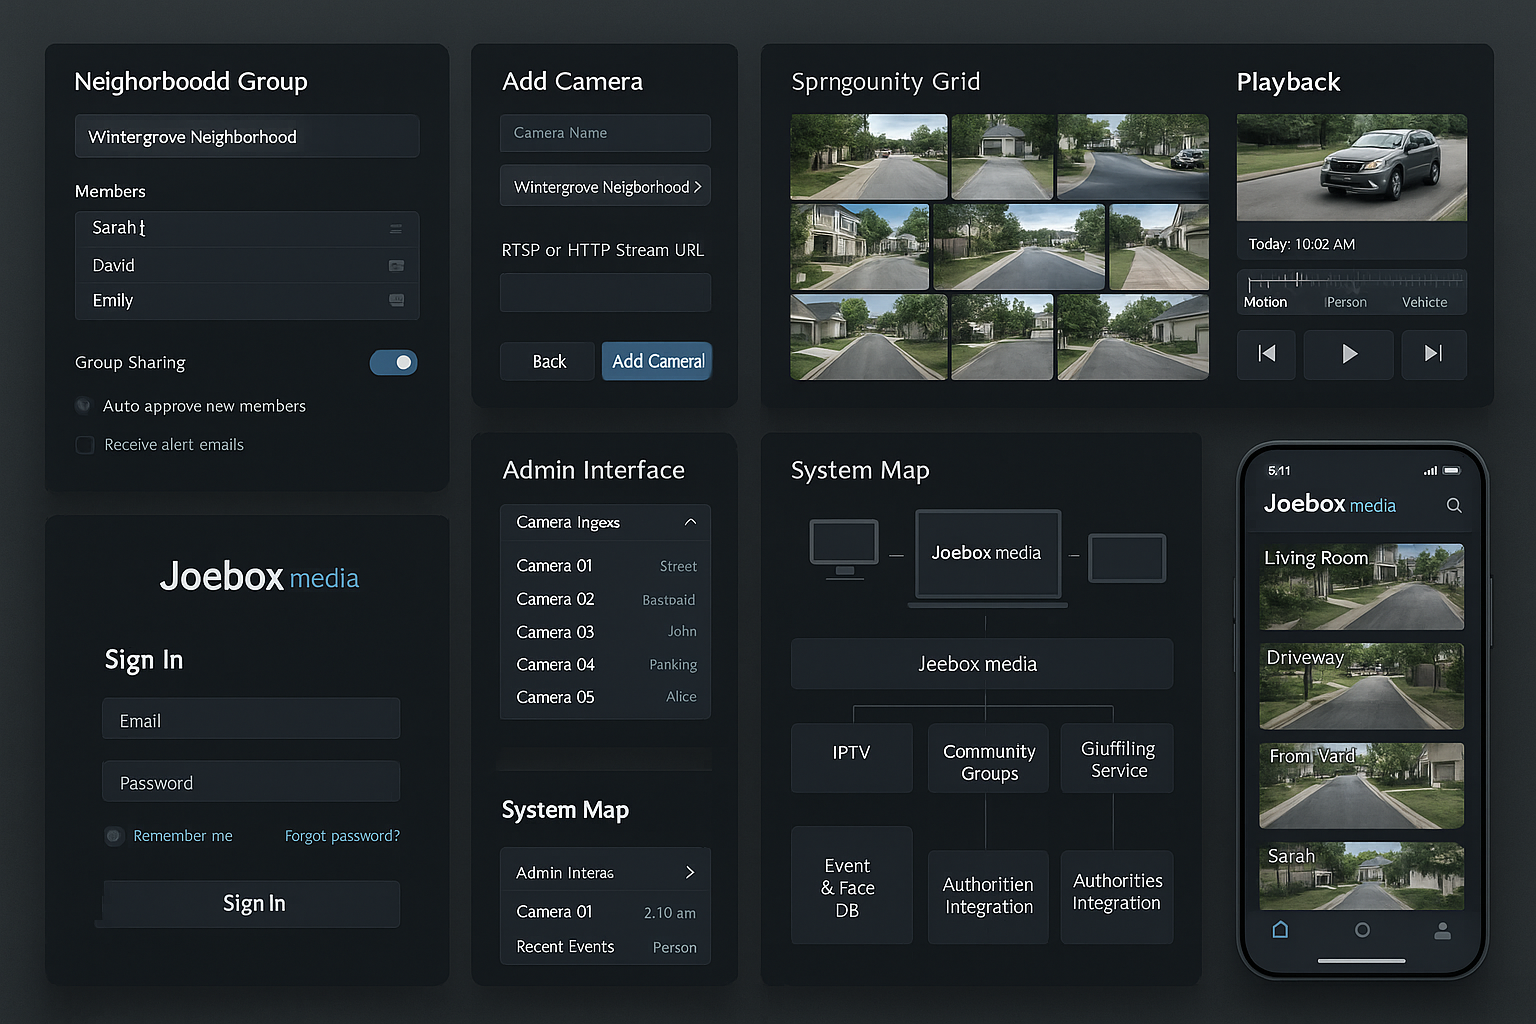Open the Driveway camera thumbnail on the phone
The image size is (1536, 1024).
[x=1361, y=686]
